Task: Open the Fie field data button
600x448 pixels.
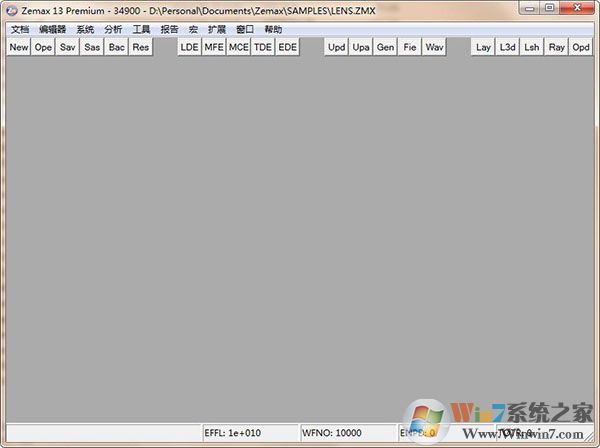Action: coord(410,47)
